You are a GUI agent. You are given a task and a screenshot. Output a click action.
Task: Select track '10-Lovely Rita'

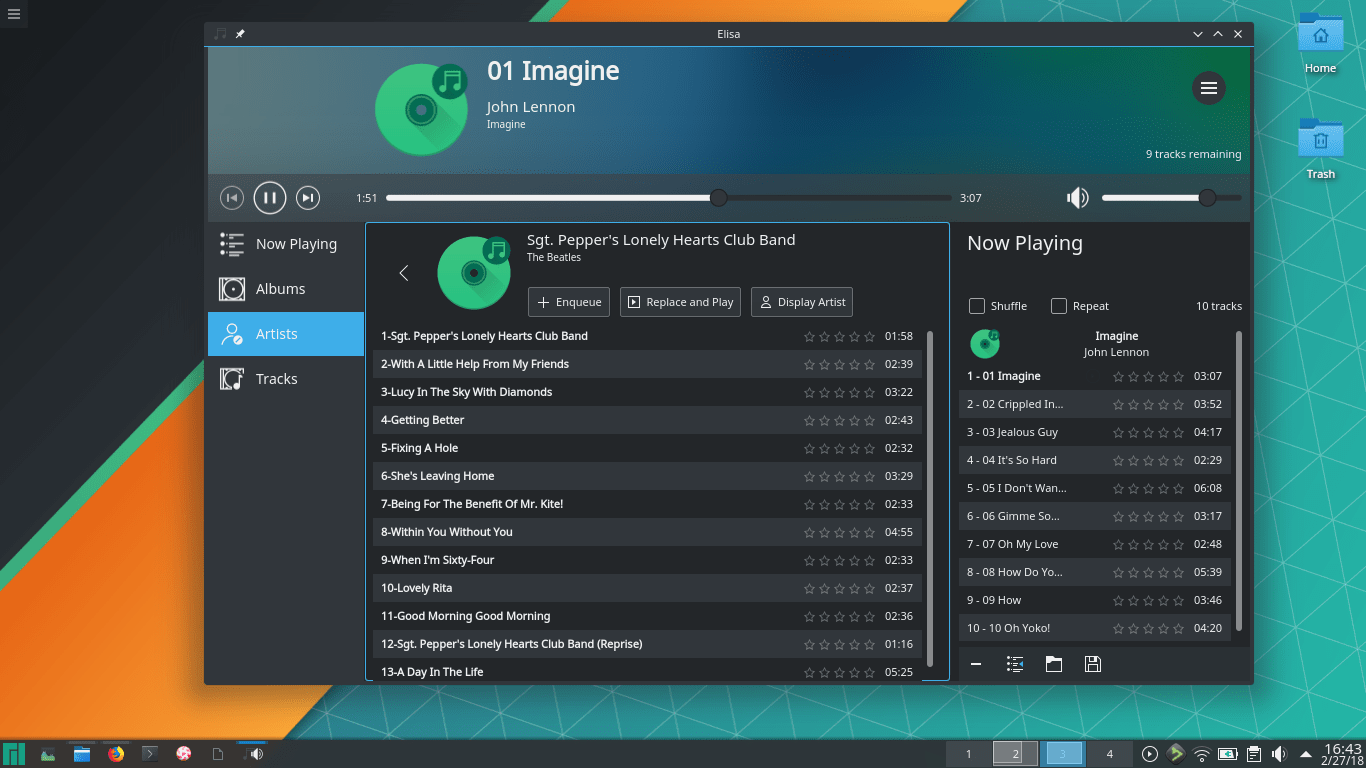coord(648,588)
